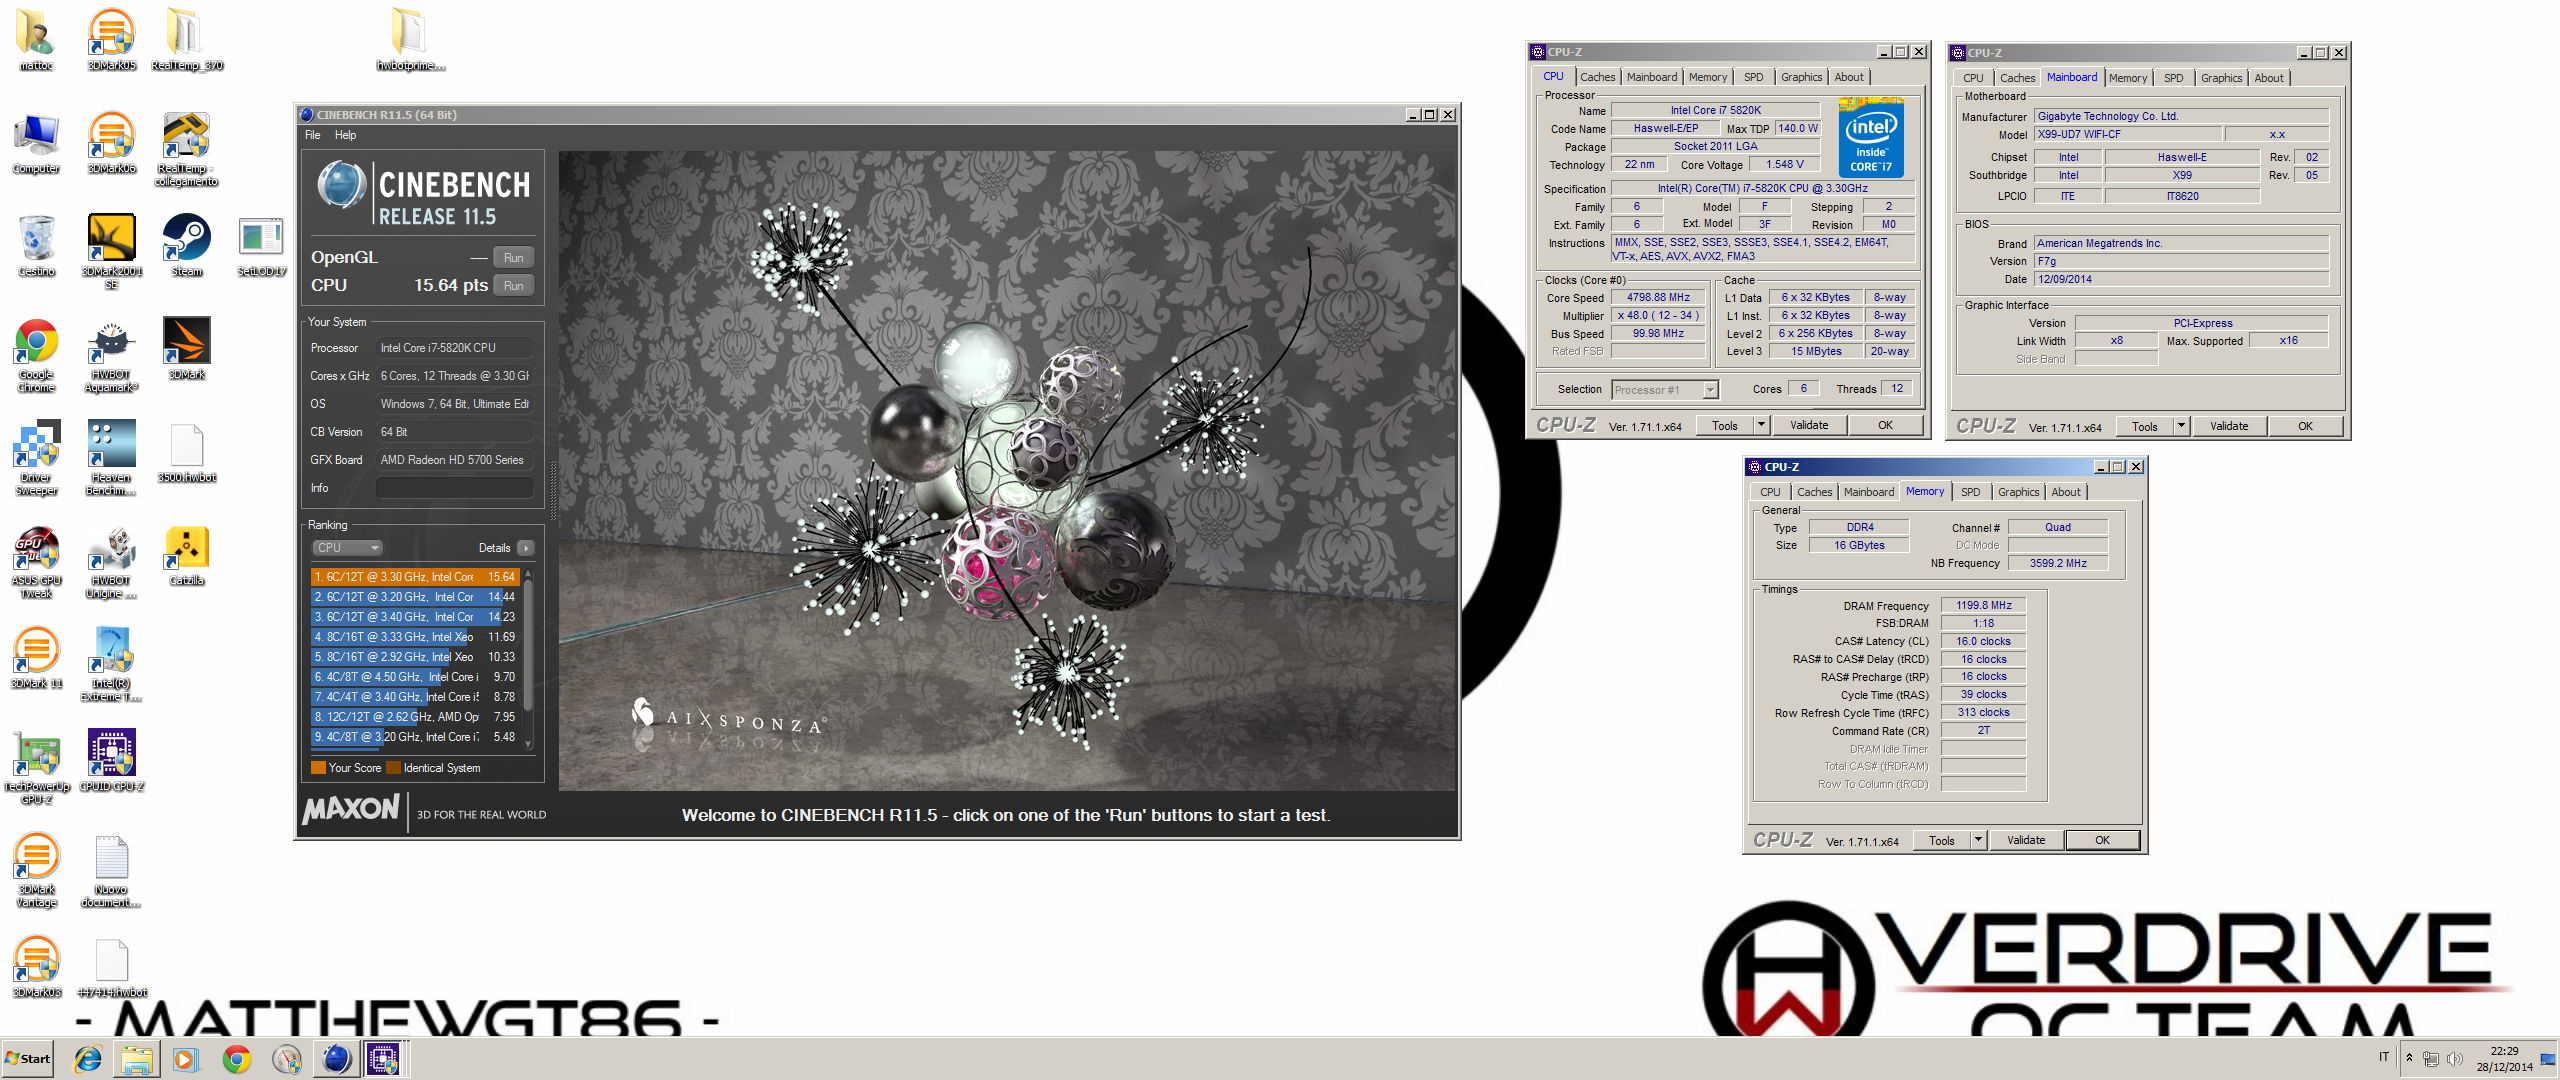Open the Computer desktop icon
The image size is (2560, 1080).
[x=36, y=142]
